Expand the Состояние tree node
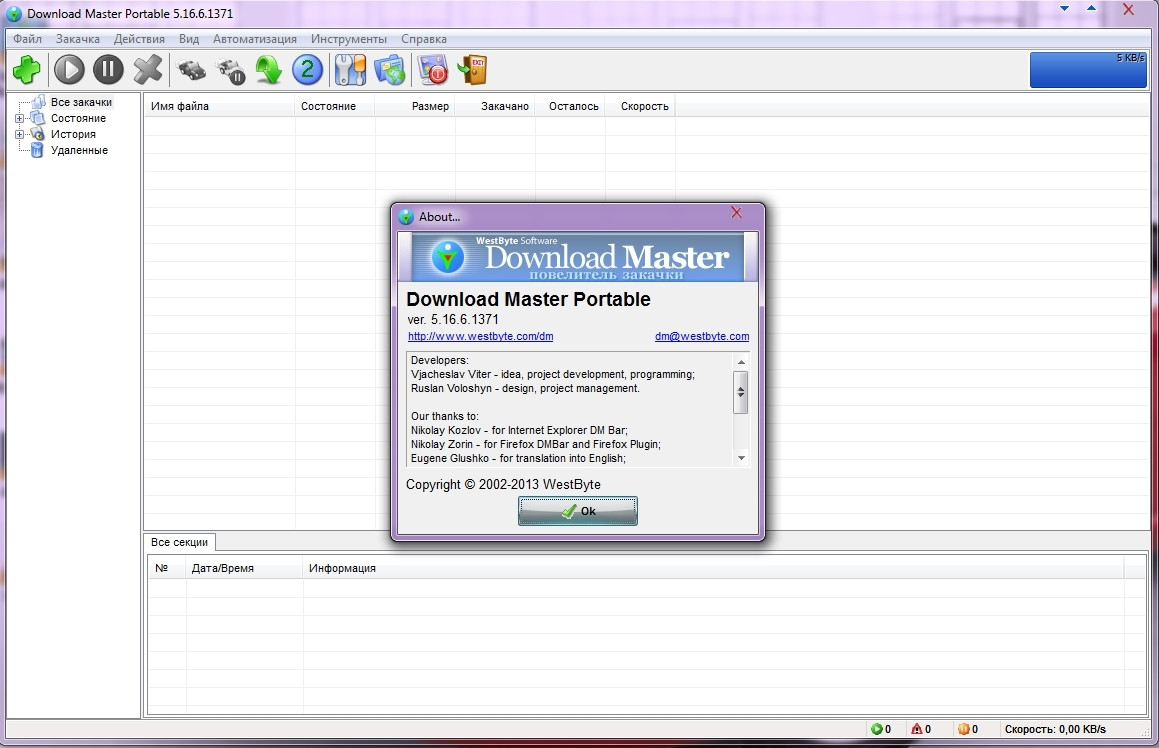 pos(19,118)
